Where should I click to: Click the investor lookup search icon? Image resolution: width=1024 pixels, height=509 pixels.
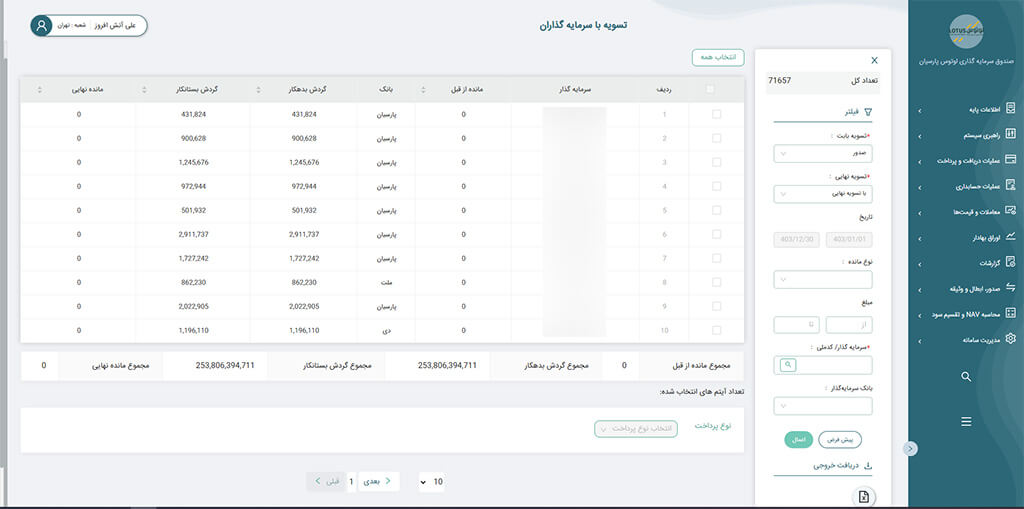point(787,366)
